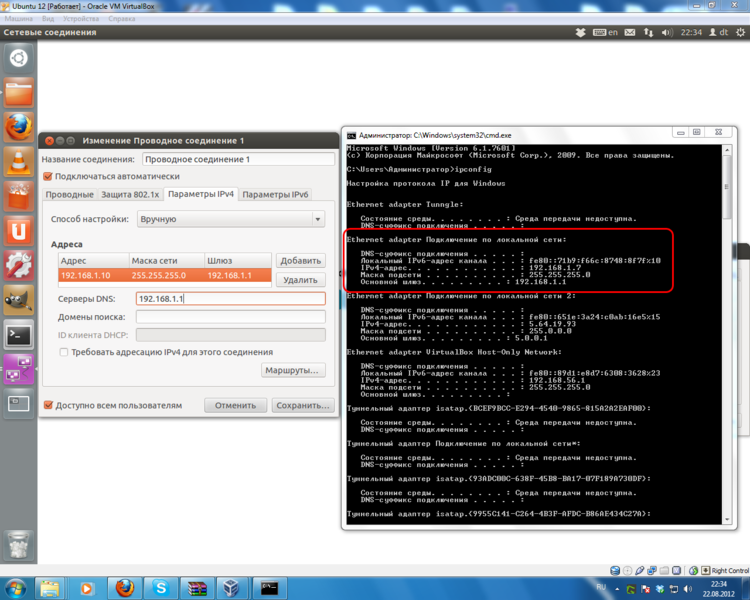The image size is (750, 600).
Task: Open Ubuntu One from the launcher
Action: click(18, 231)
